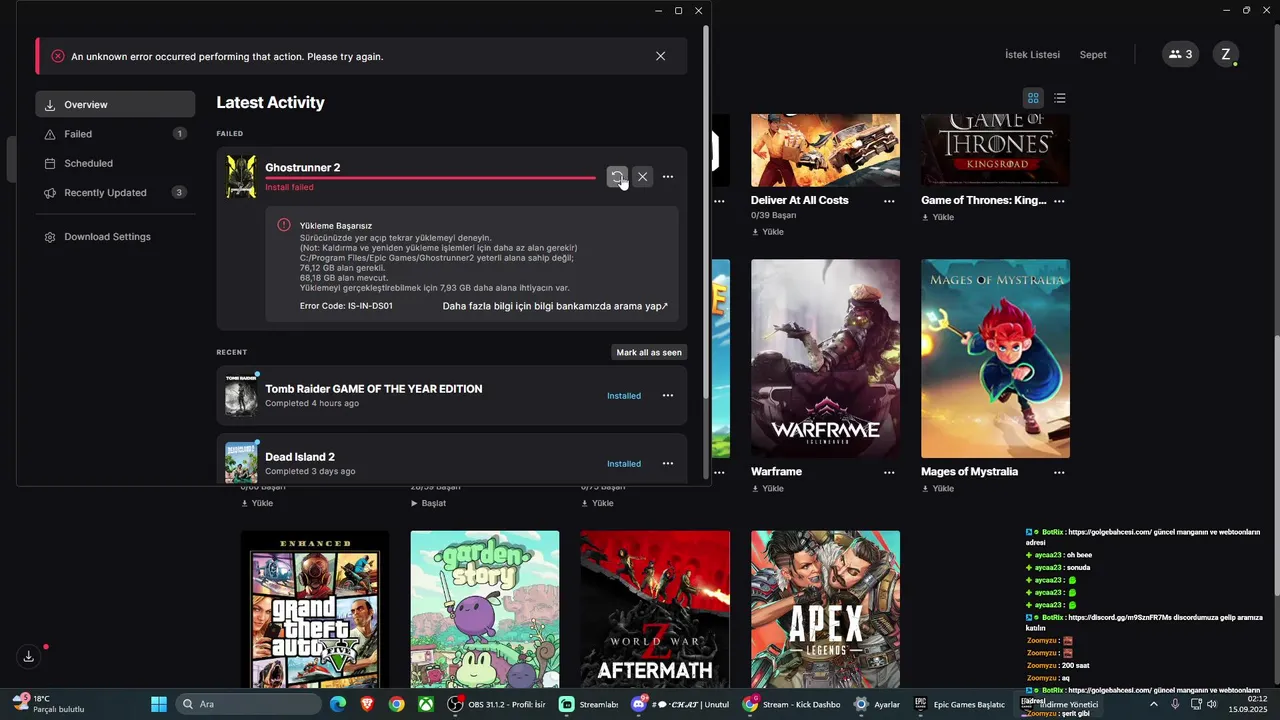The width and height of the screenshot is (1280, 720).
Task: Open the World War Z Aftermath cover
Action: pyautogui.click(x=655, y=610)
